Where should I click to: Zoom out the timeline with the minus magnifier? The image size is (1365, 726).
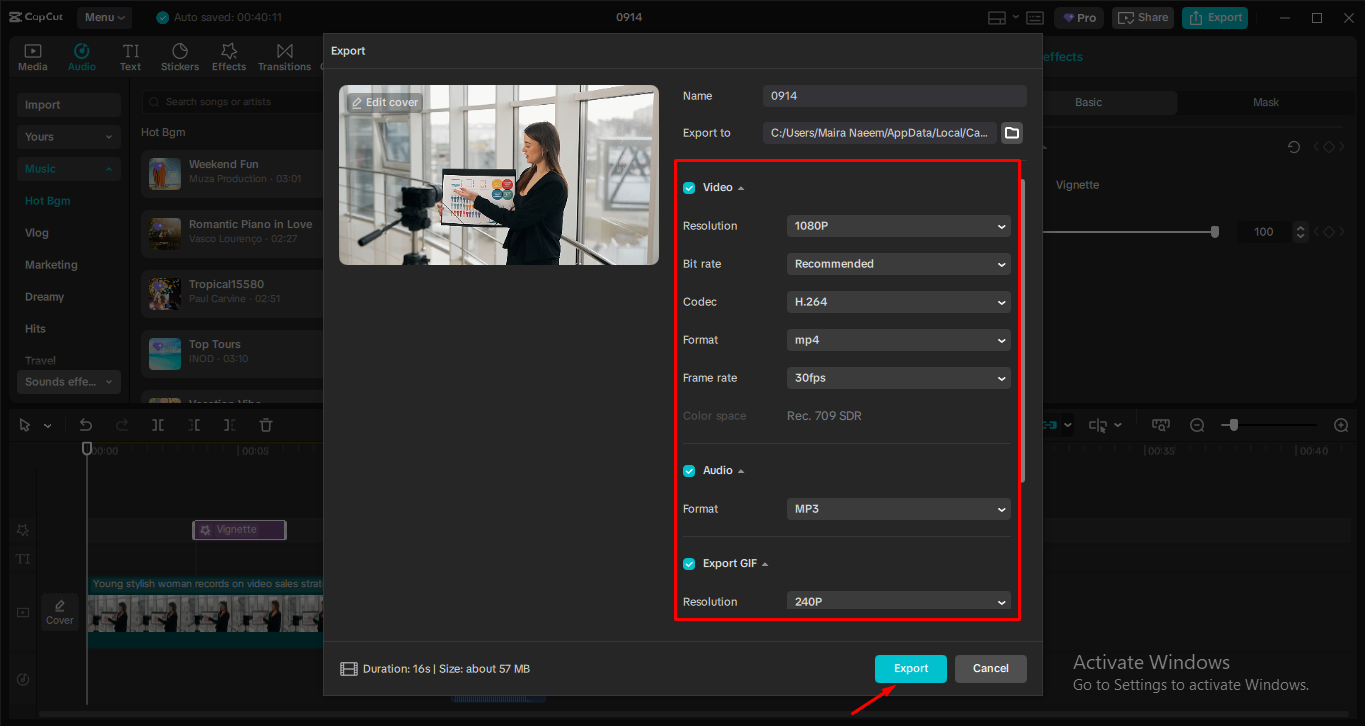tap(1197, 425)
